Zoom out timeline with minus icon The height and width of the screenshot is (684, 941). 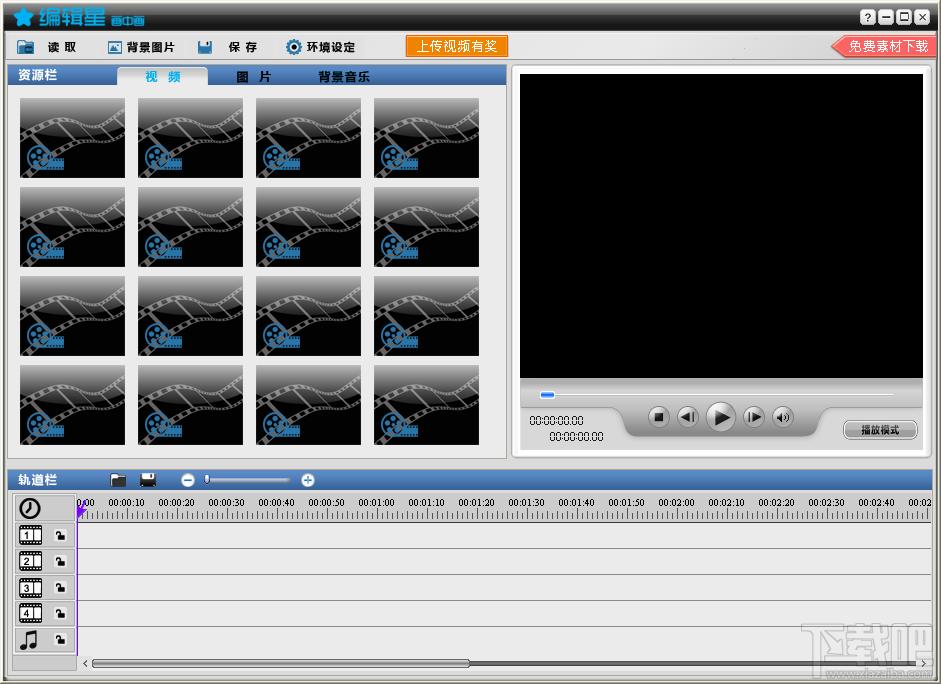click(188, 480)
